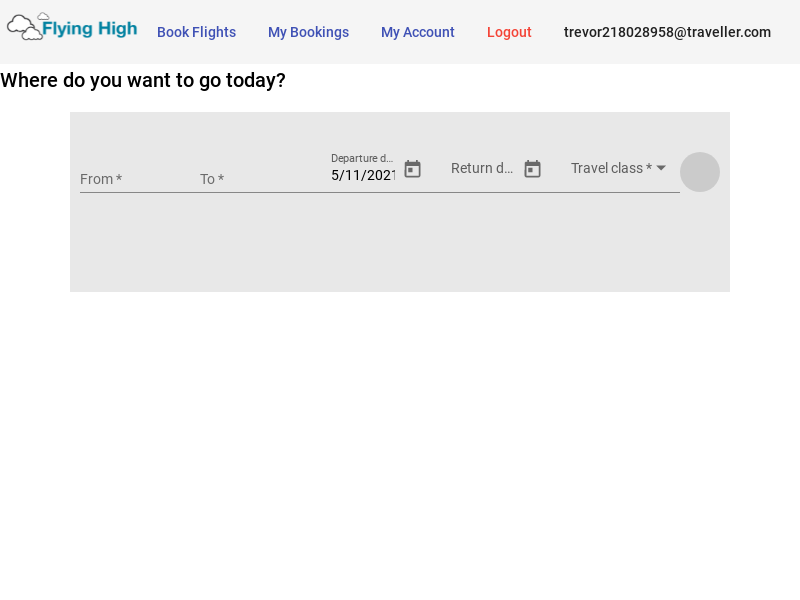The width and height of the screenshot is (800, 600).
Task: Click the Return date field
Action: 482,168
